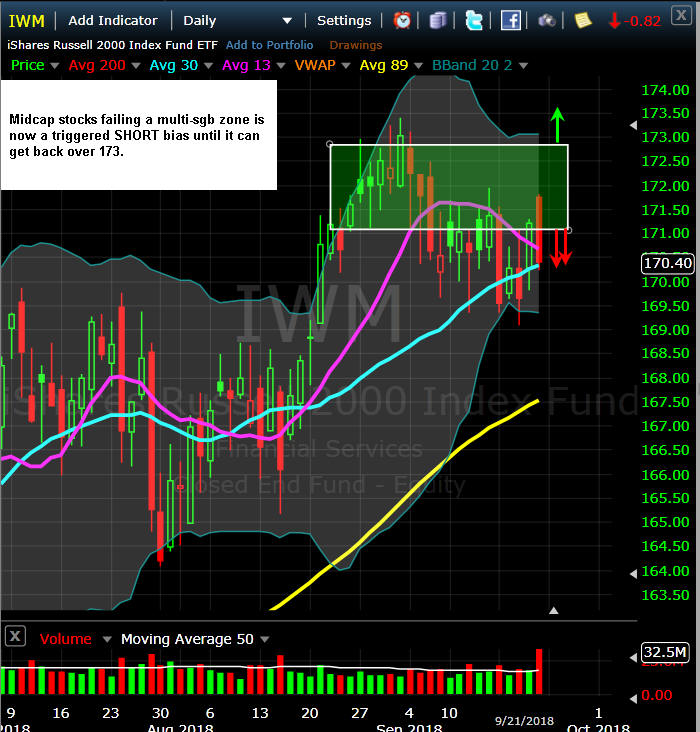The height and width of the screenshot is (732, 700).
Task: Click the volume axis marker beside 32.5M
Action: 633,657
